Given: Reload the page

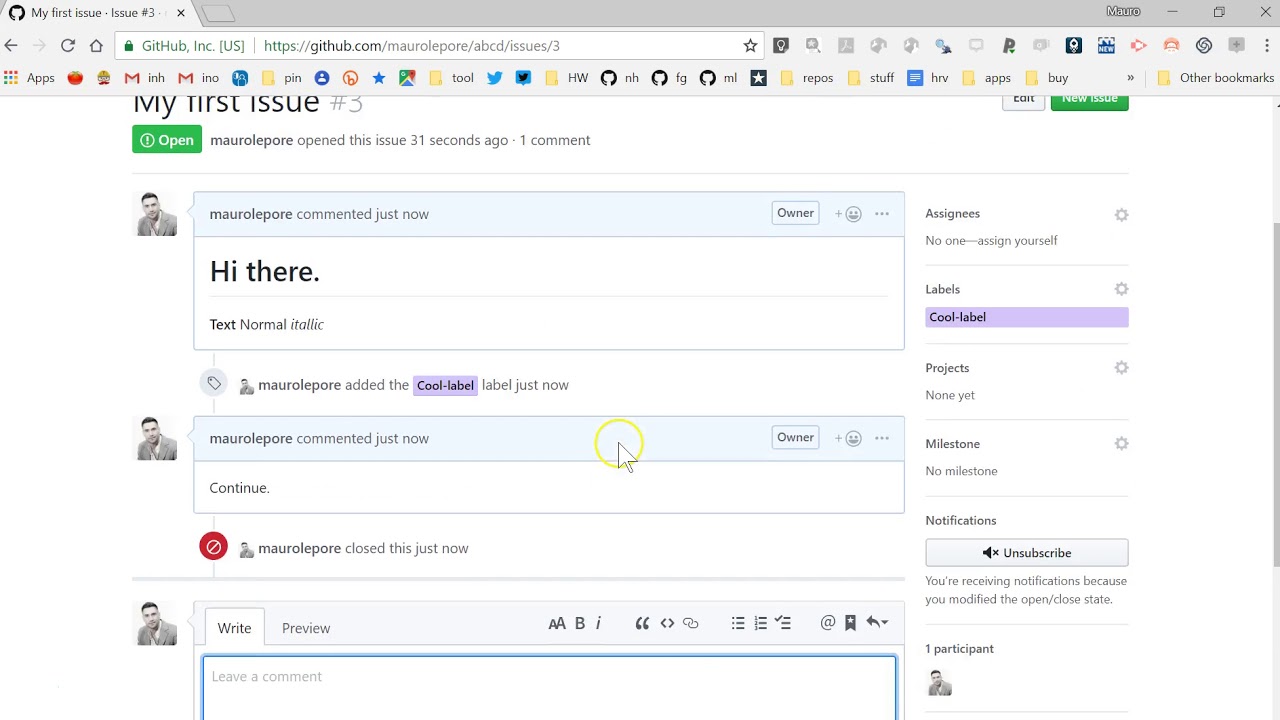Looking at the screenshot, I should [68, 45].
